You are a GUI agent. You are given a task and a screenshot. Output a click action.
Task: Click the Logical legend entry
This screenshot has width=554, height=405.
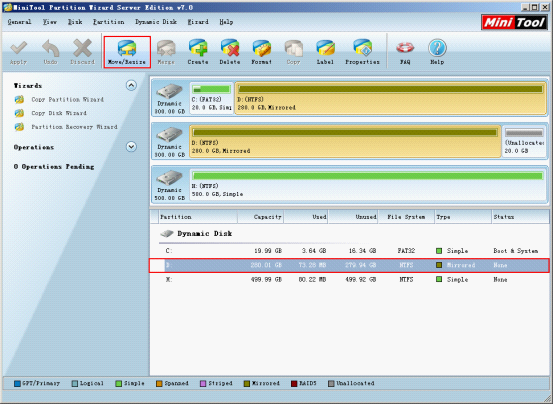coord(88,383)
